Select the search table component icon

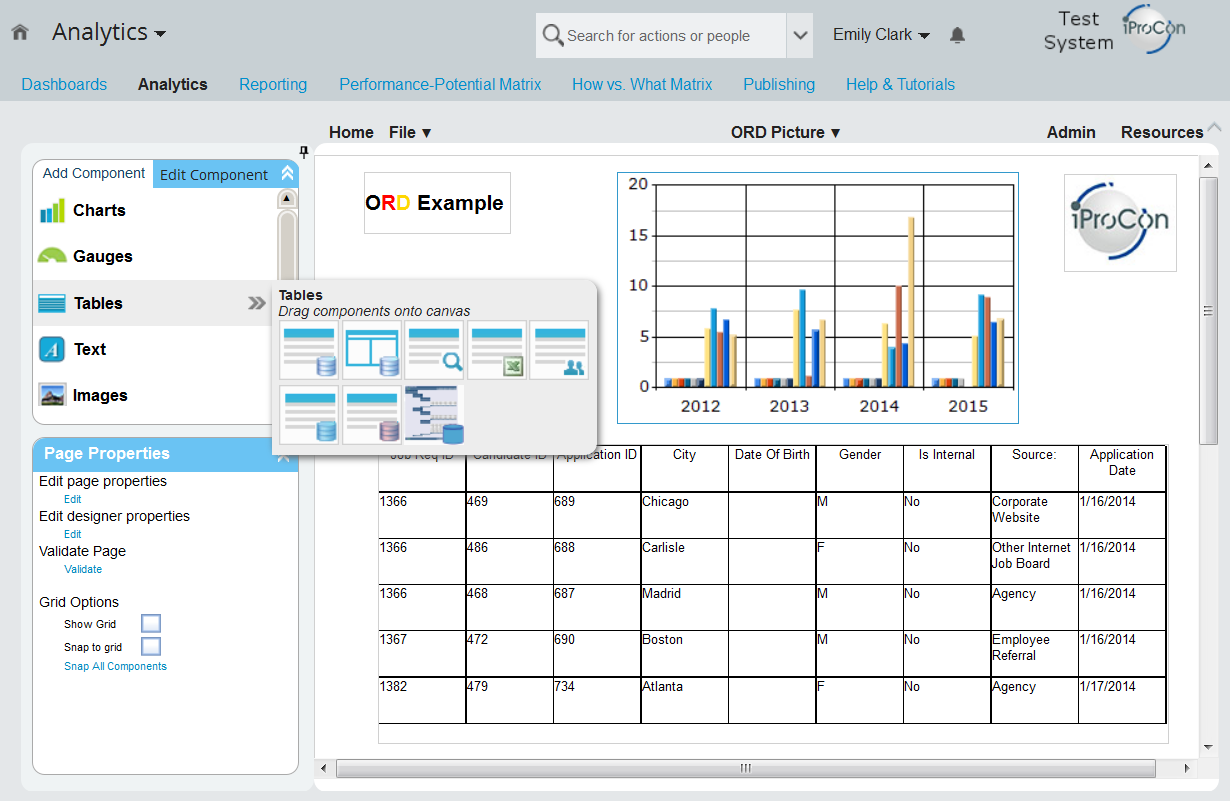pos(435,350)
